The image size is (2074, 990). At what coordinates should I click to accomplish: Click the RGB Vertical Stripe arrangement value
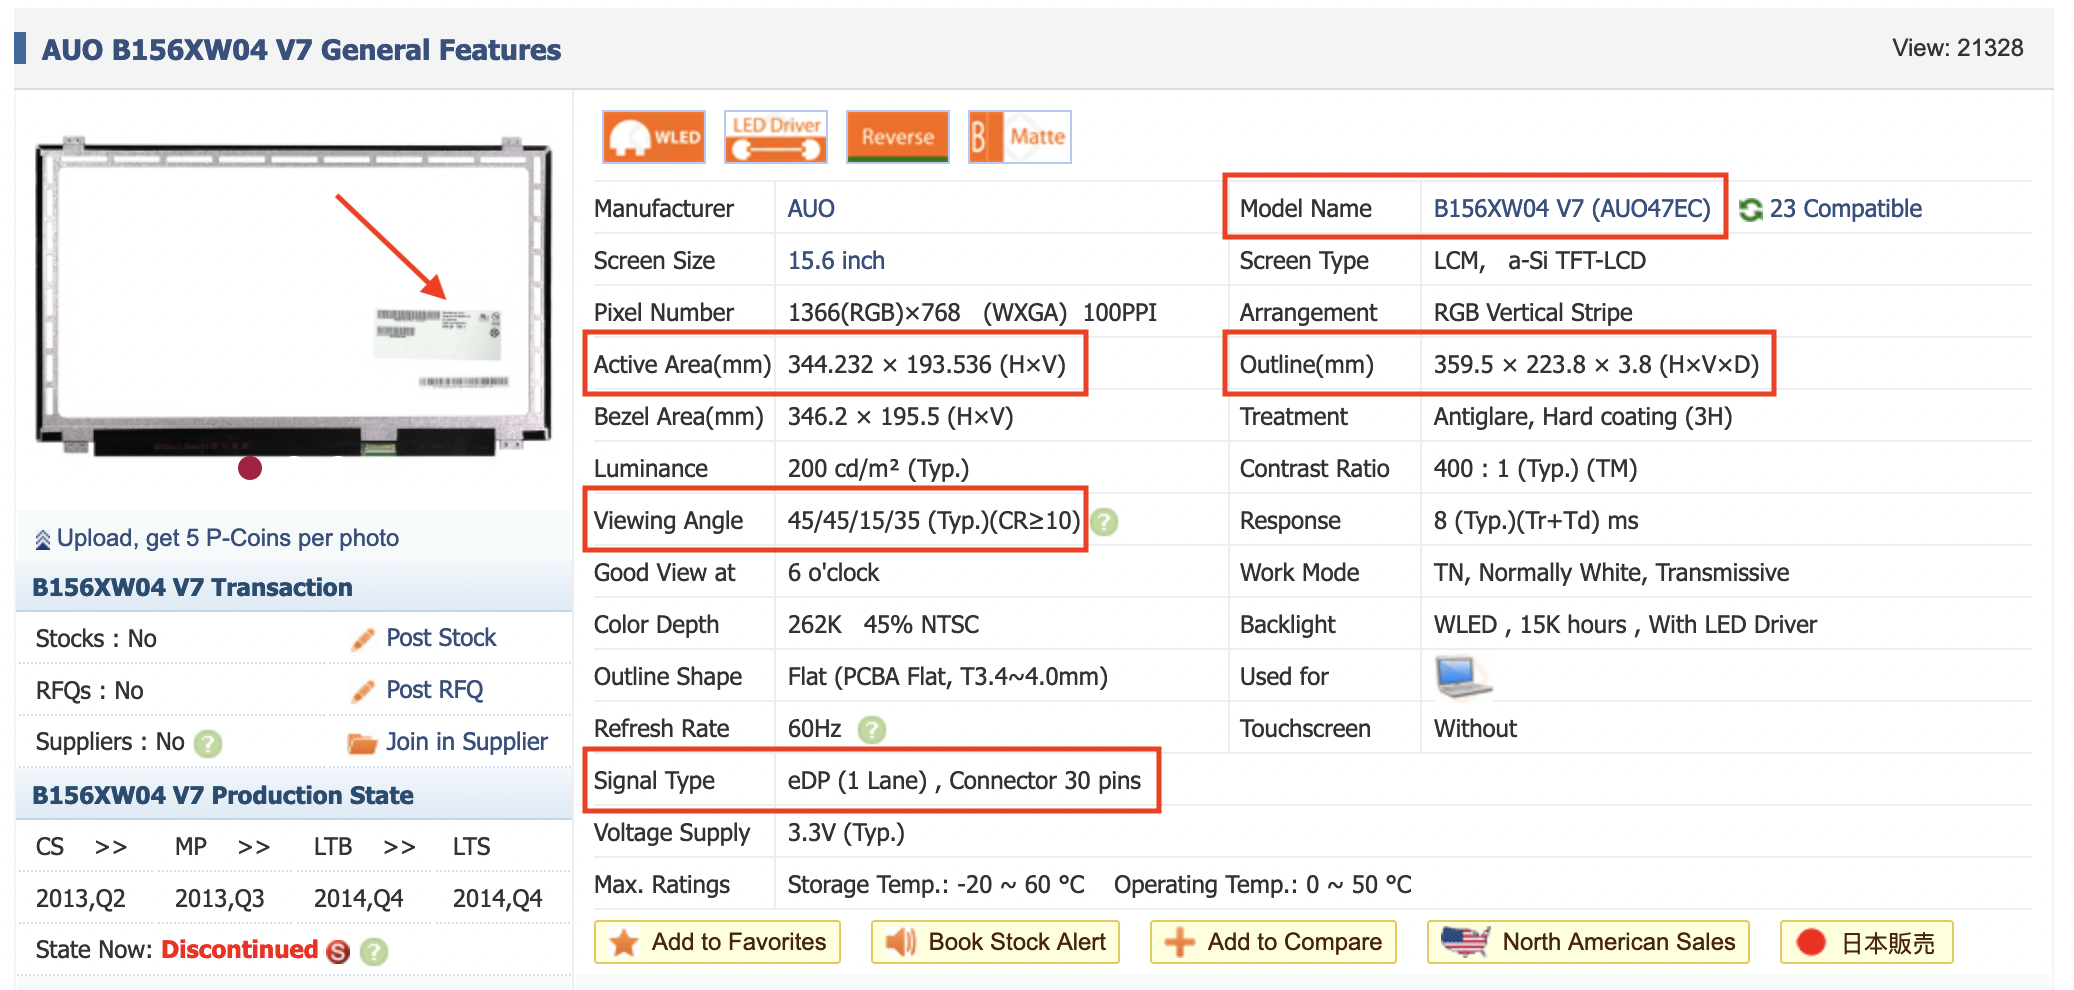(x=1533, y=312)
